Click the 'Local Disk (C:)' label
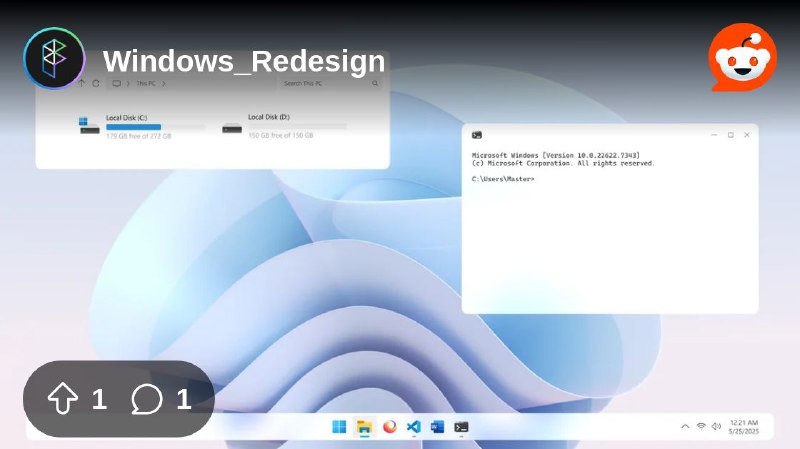 point(127,118)
